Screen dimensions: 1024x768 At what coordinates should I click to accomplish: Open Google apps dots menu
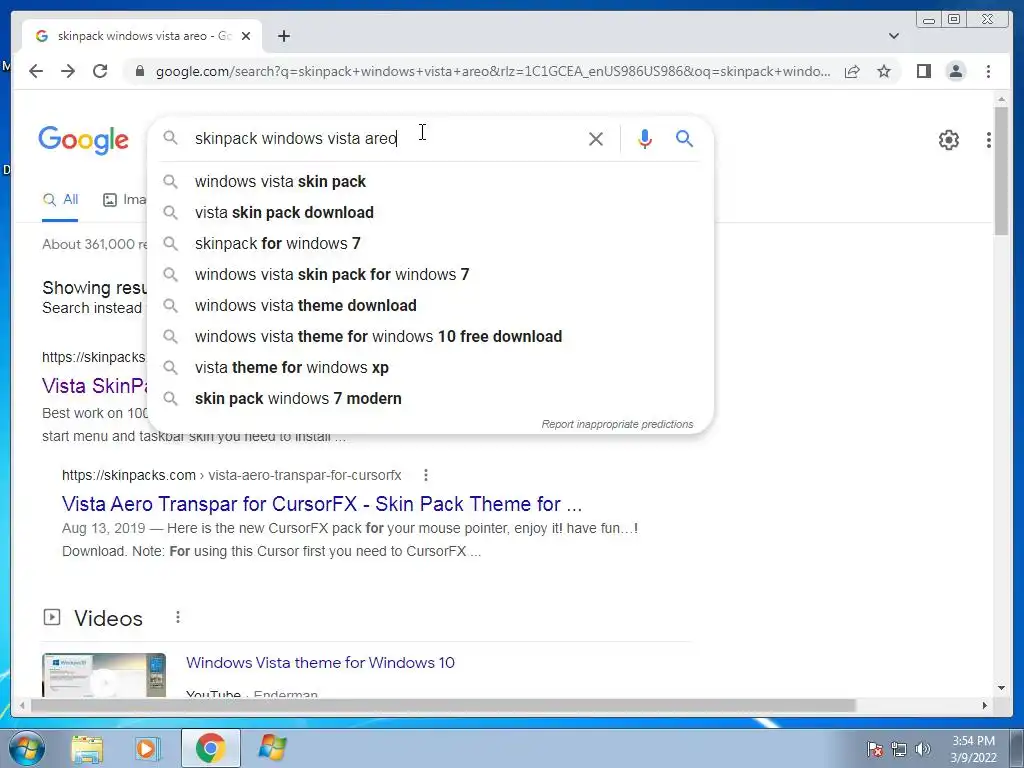tap(989, 140)
